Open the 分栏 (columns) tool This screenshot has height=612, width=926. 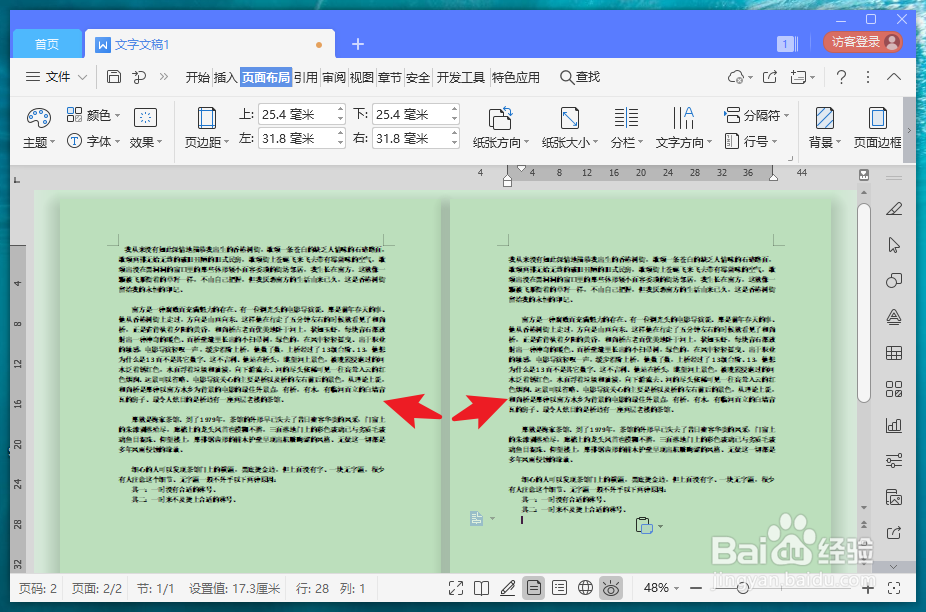tap(626, 128)
